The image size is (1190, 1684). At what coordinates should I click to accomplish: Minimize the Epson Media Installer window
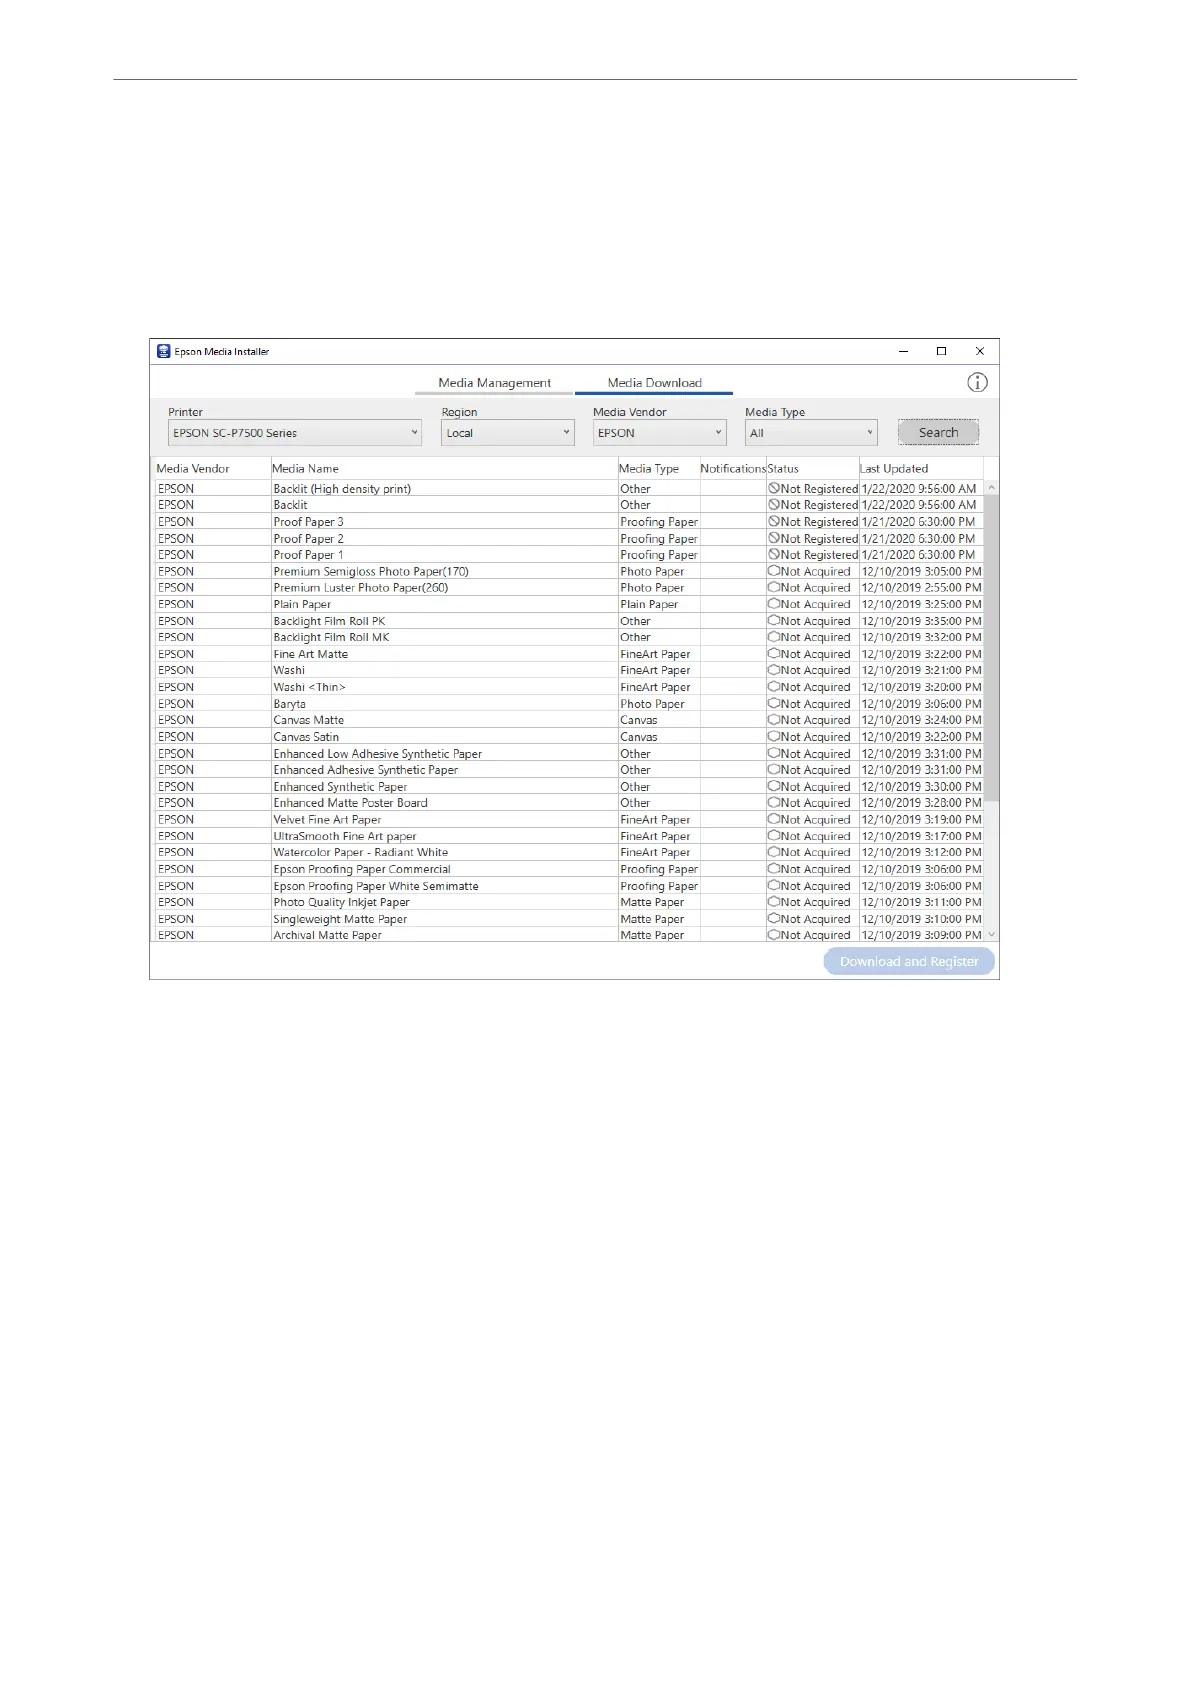[x=904, y=351]
